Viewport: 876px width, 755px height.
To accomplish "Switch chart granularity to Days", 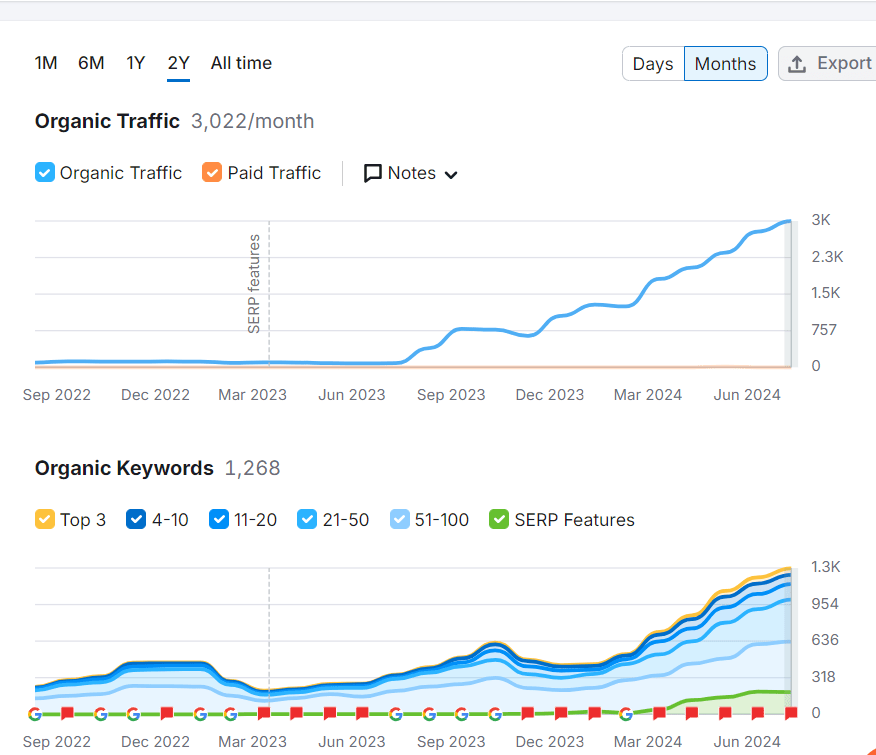I will tap(653, 64).
